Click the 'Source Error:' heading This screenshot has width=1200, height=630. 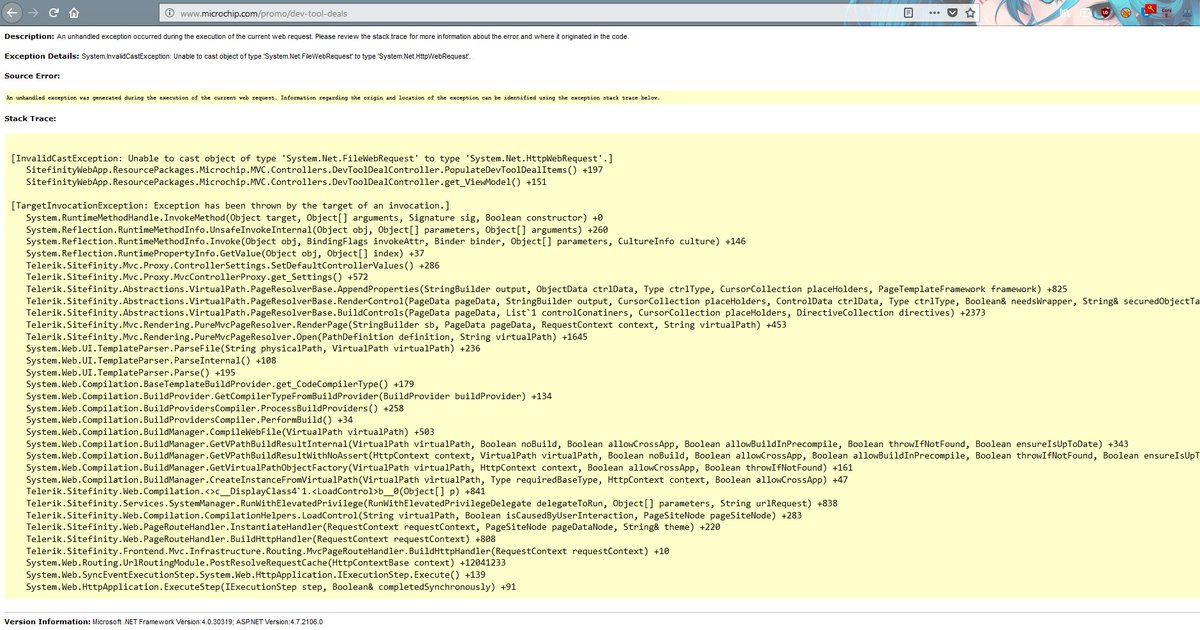[32, 75]
